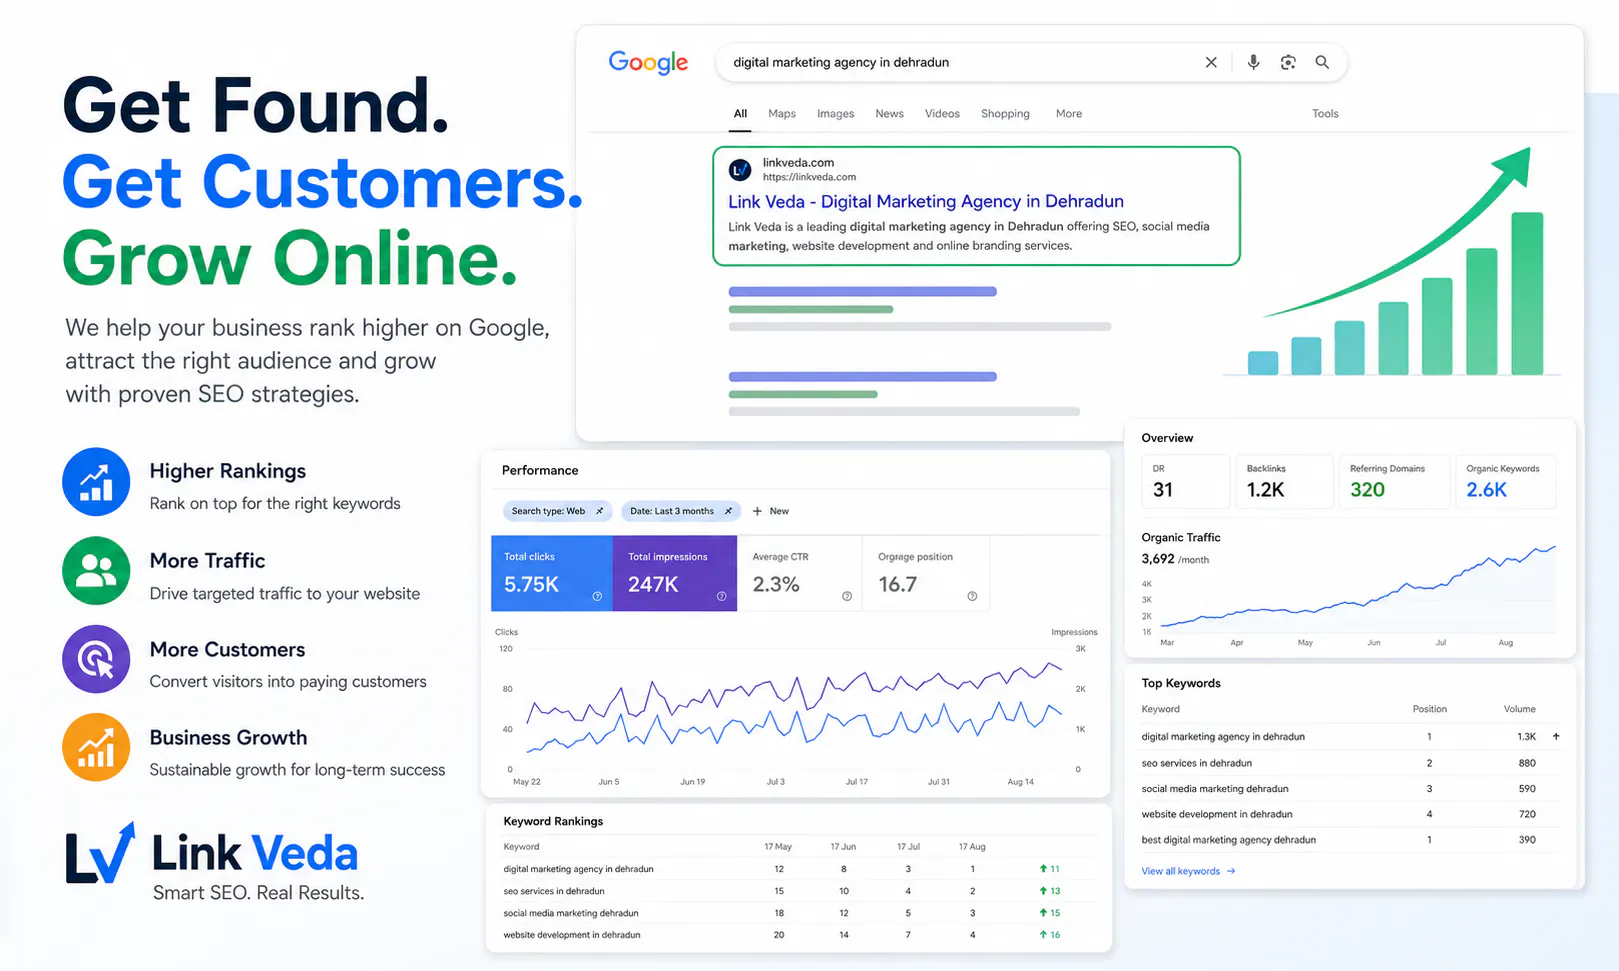Open the help icon on Total impressions card
The width and height of the screenshot is (1619, 971).
tap(721, 596)
